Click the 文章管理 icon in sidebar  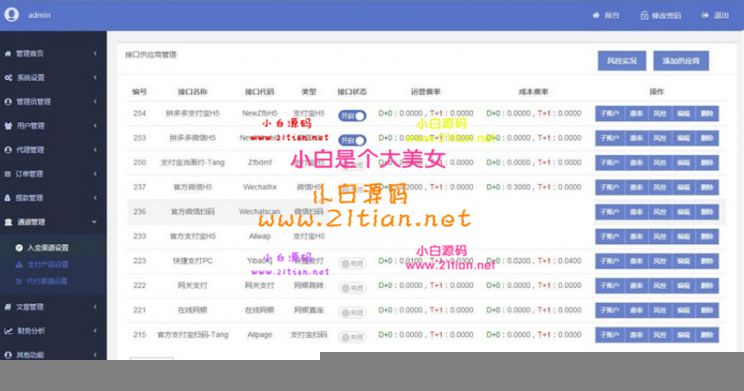[8, 307]
